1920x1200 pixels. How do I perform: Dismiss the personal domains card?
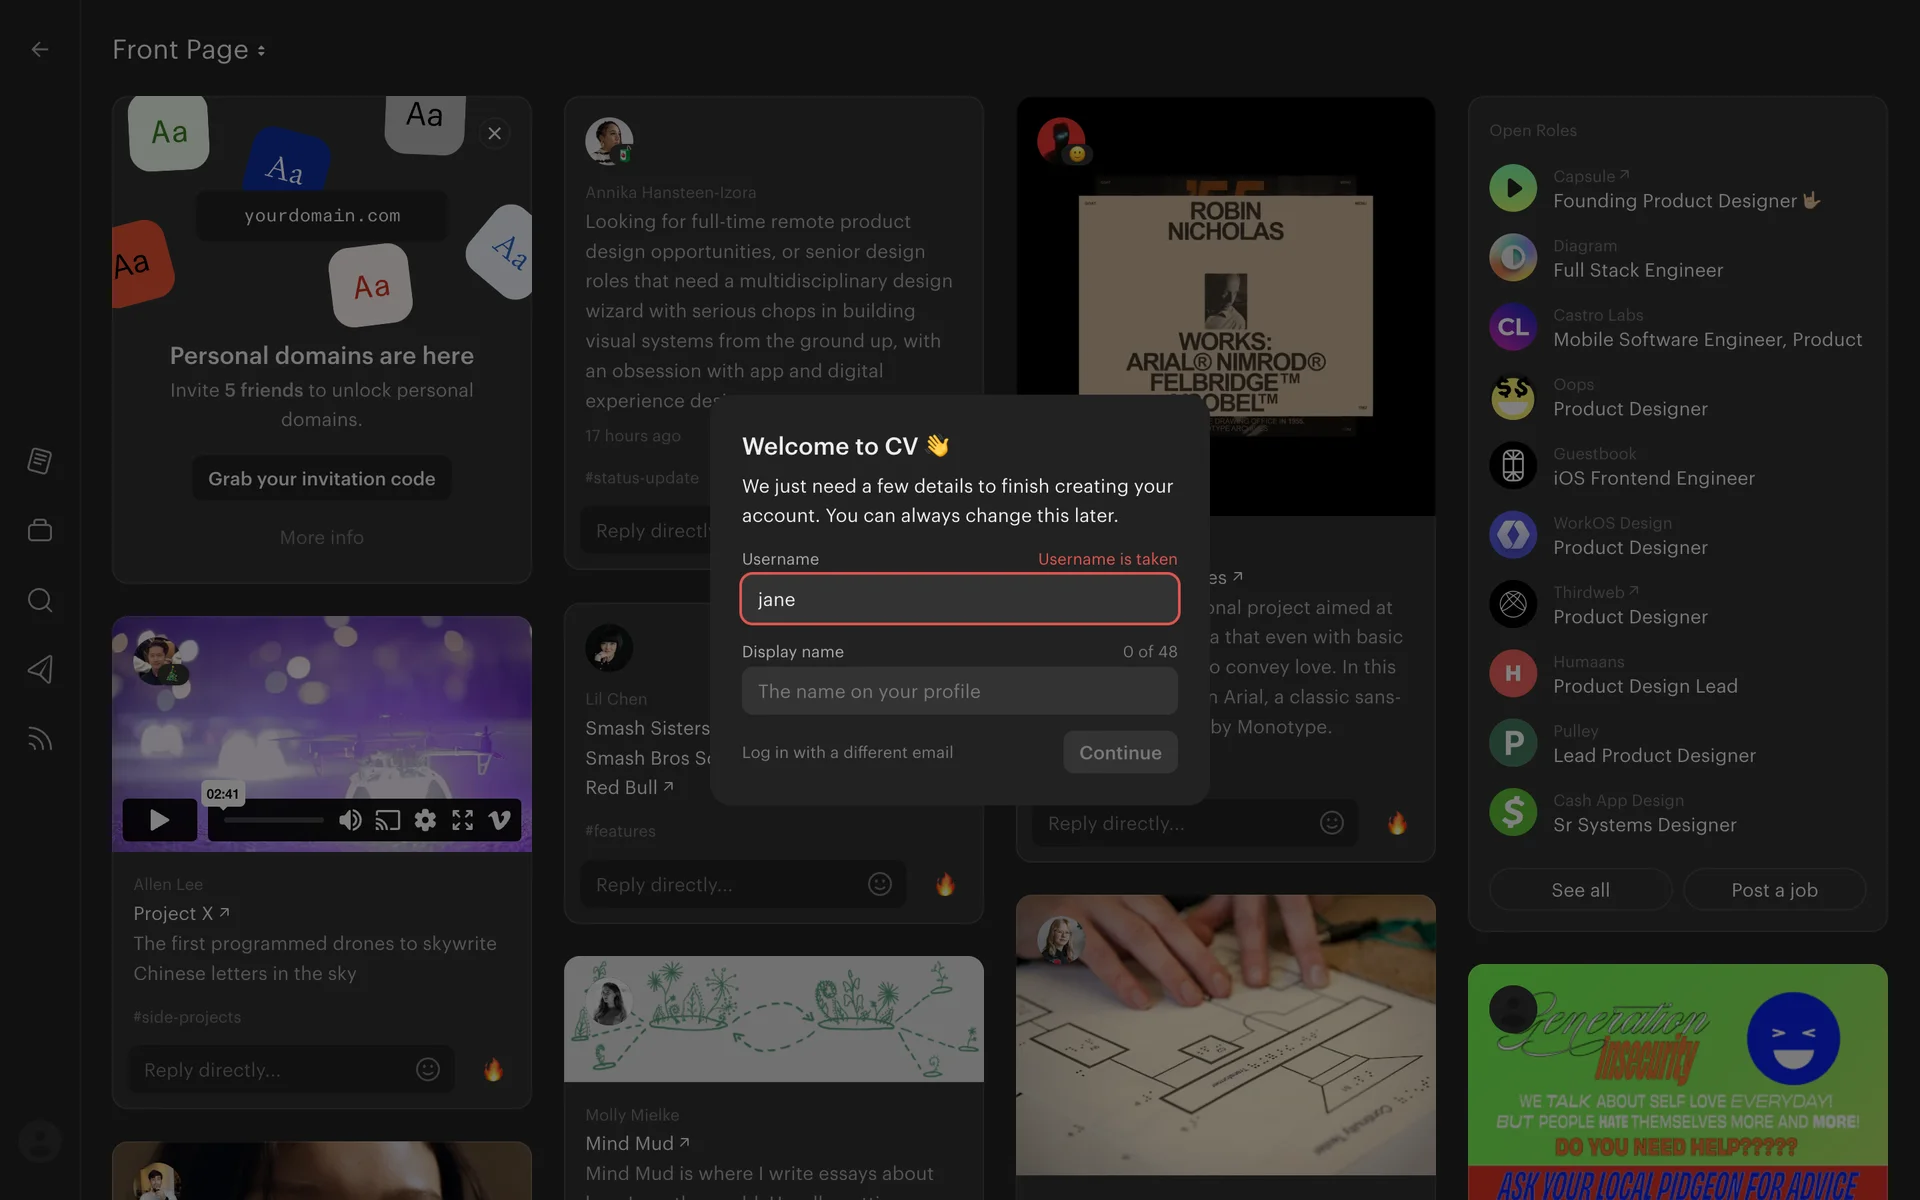pos(494,133)
